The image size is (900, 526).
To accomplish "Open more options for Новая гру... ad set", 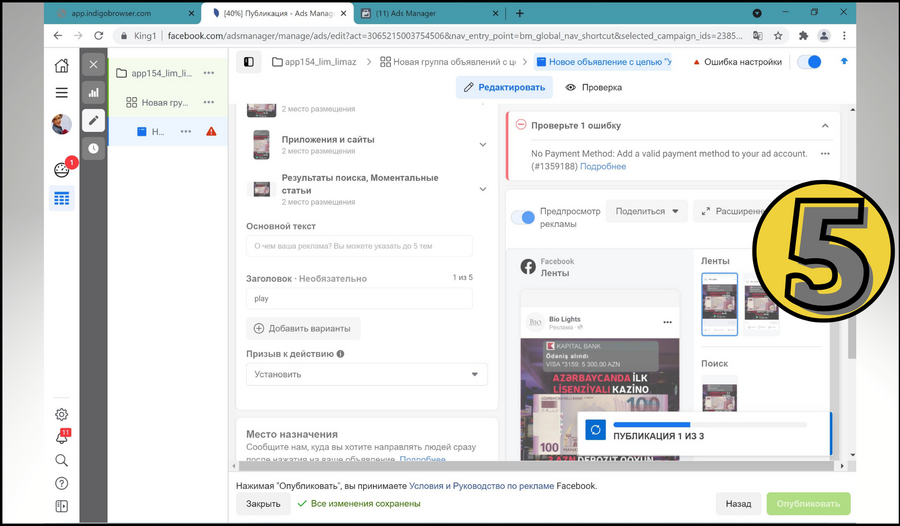I will pyautogui.click(x=209, y=102).
